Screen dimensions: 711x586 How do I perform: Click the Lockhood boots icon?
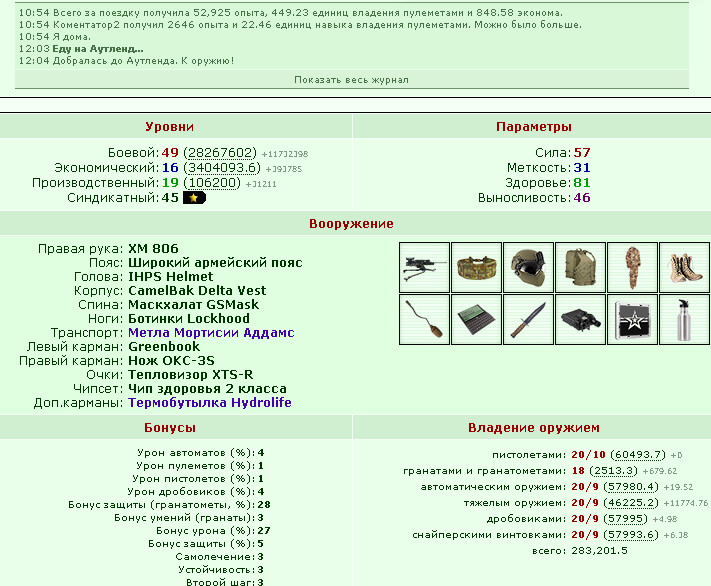point(684,268)
